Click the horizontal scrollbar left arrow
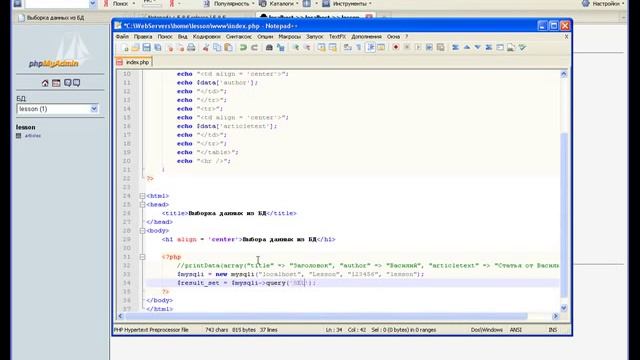This screenshot has height=360, width=640. [120, 316]
